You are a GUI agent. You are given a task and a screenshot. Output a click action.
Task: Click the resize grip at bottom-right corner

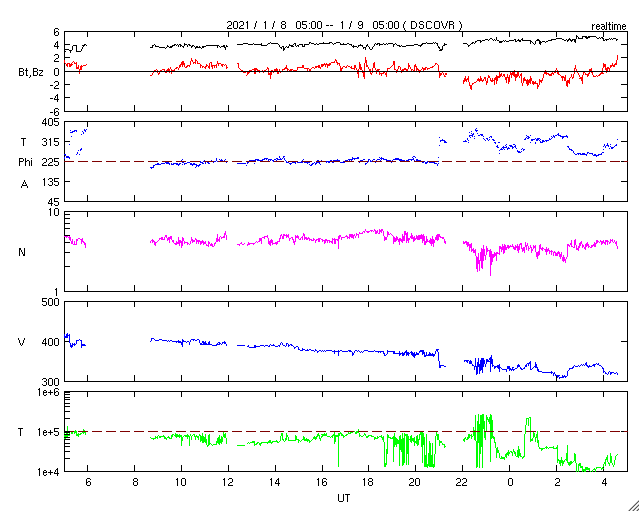[x=634, y=506]
